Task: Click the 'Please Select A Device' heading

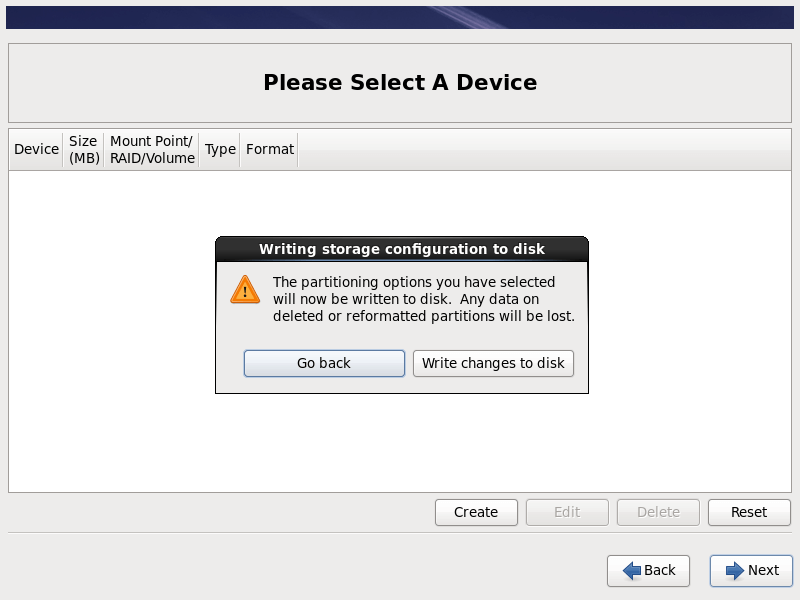Action: coord(400,82)
